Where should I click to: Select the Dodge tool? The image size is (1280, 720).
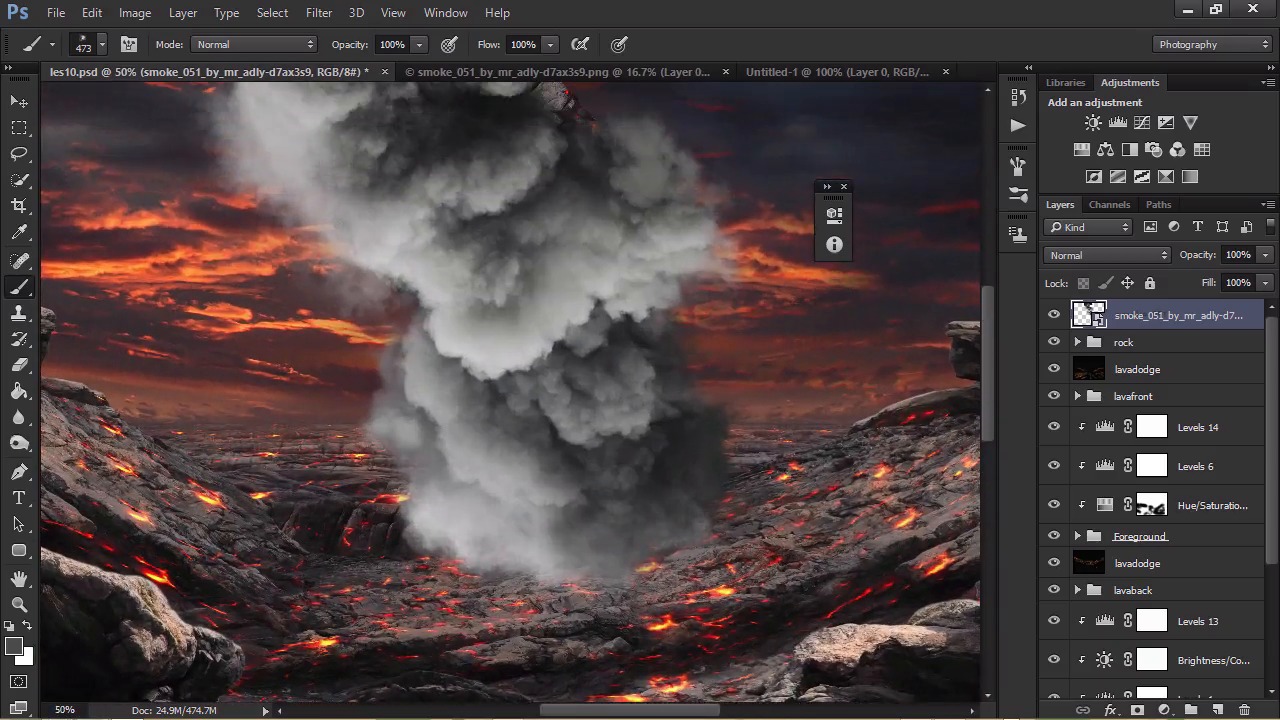(x=19, y=443)
